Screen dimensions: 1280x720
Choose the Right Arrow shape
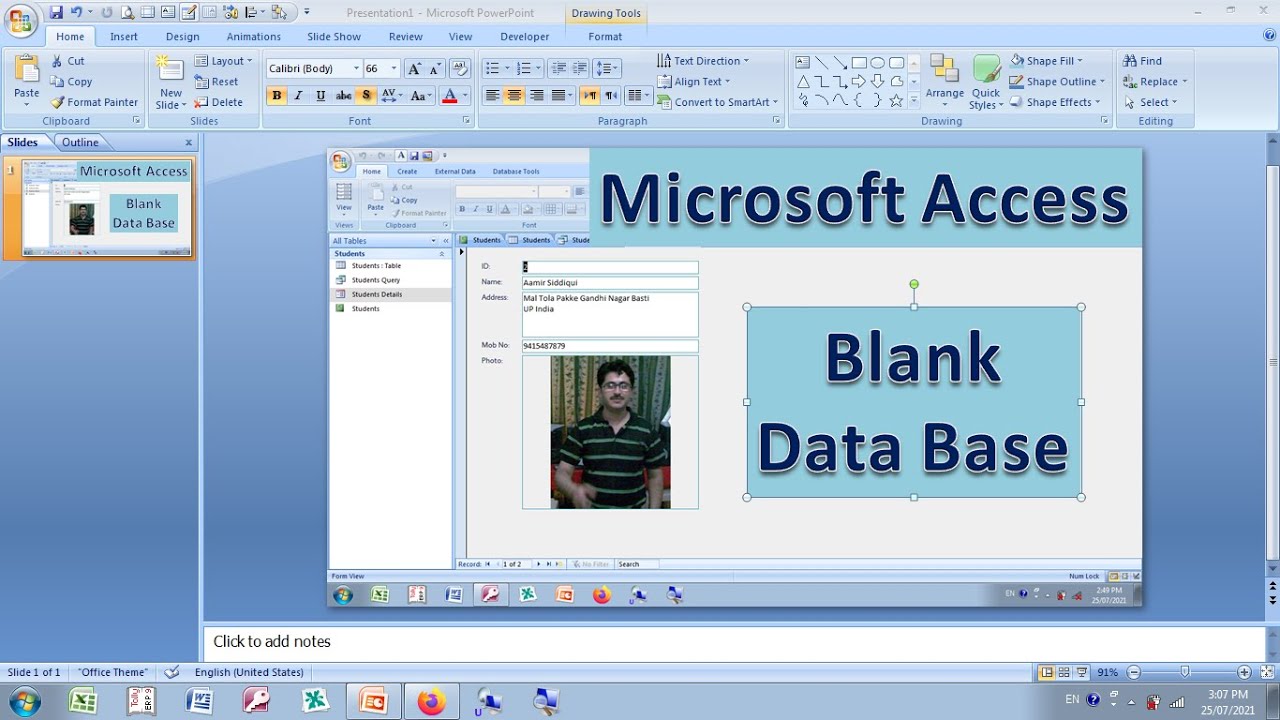pyautogui.click(x=858, y=81)
